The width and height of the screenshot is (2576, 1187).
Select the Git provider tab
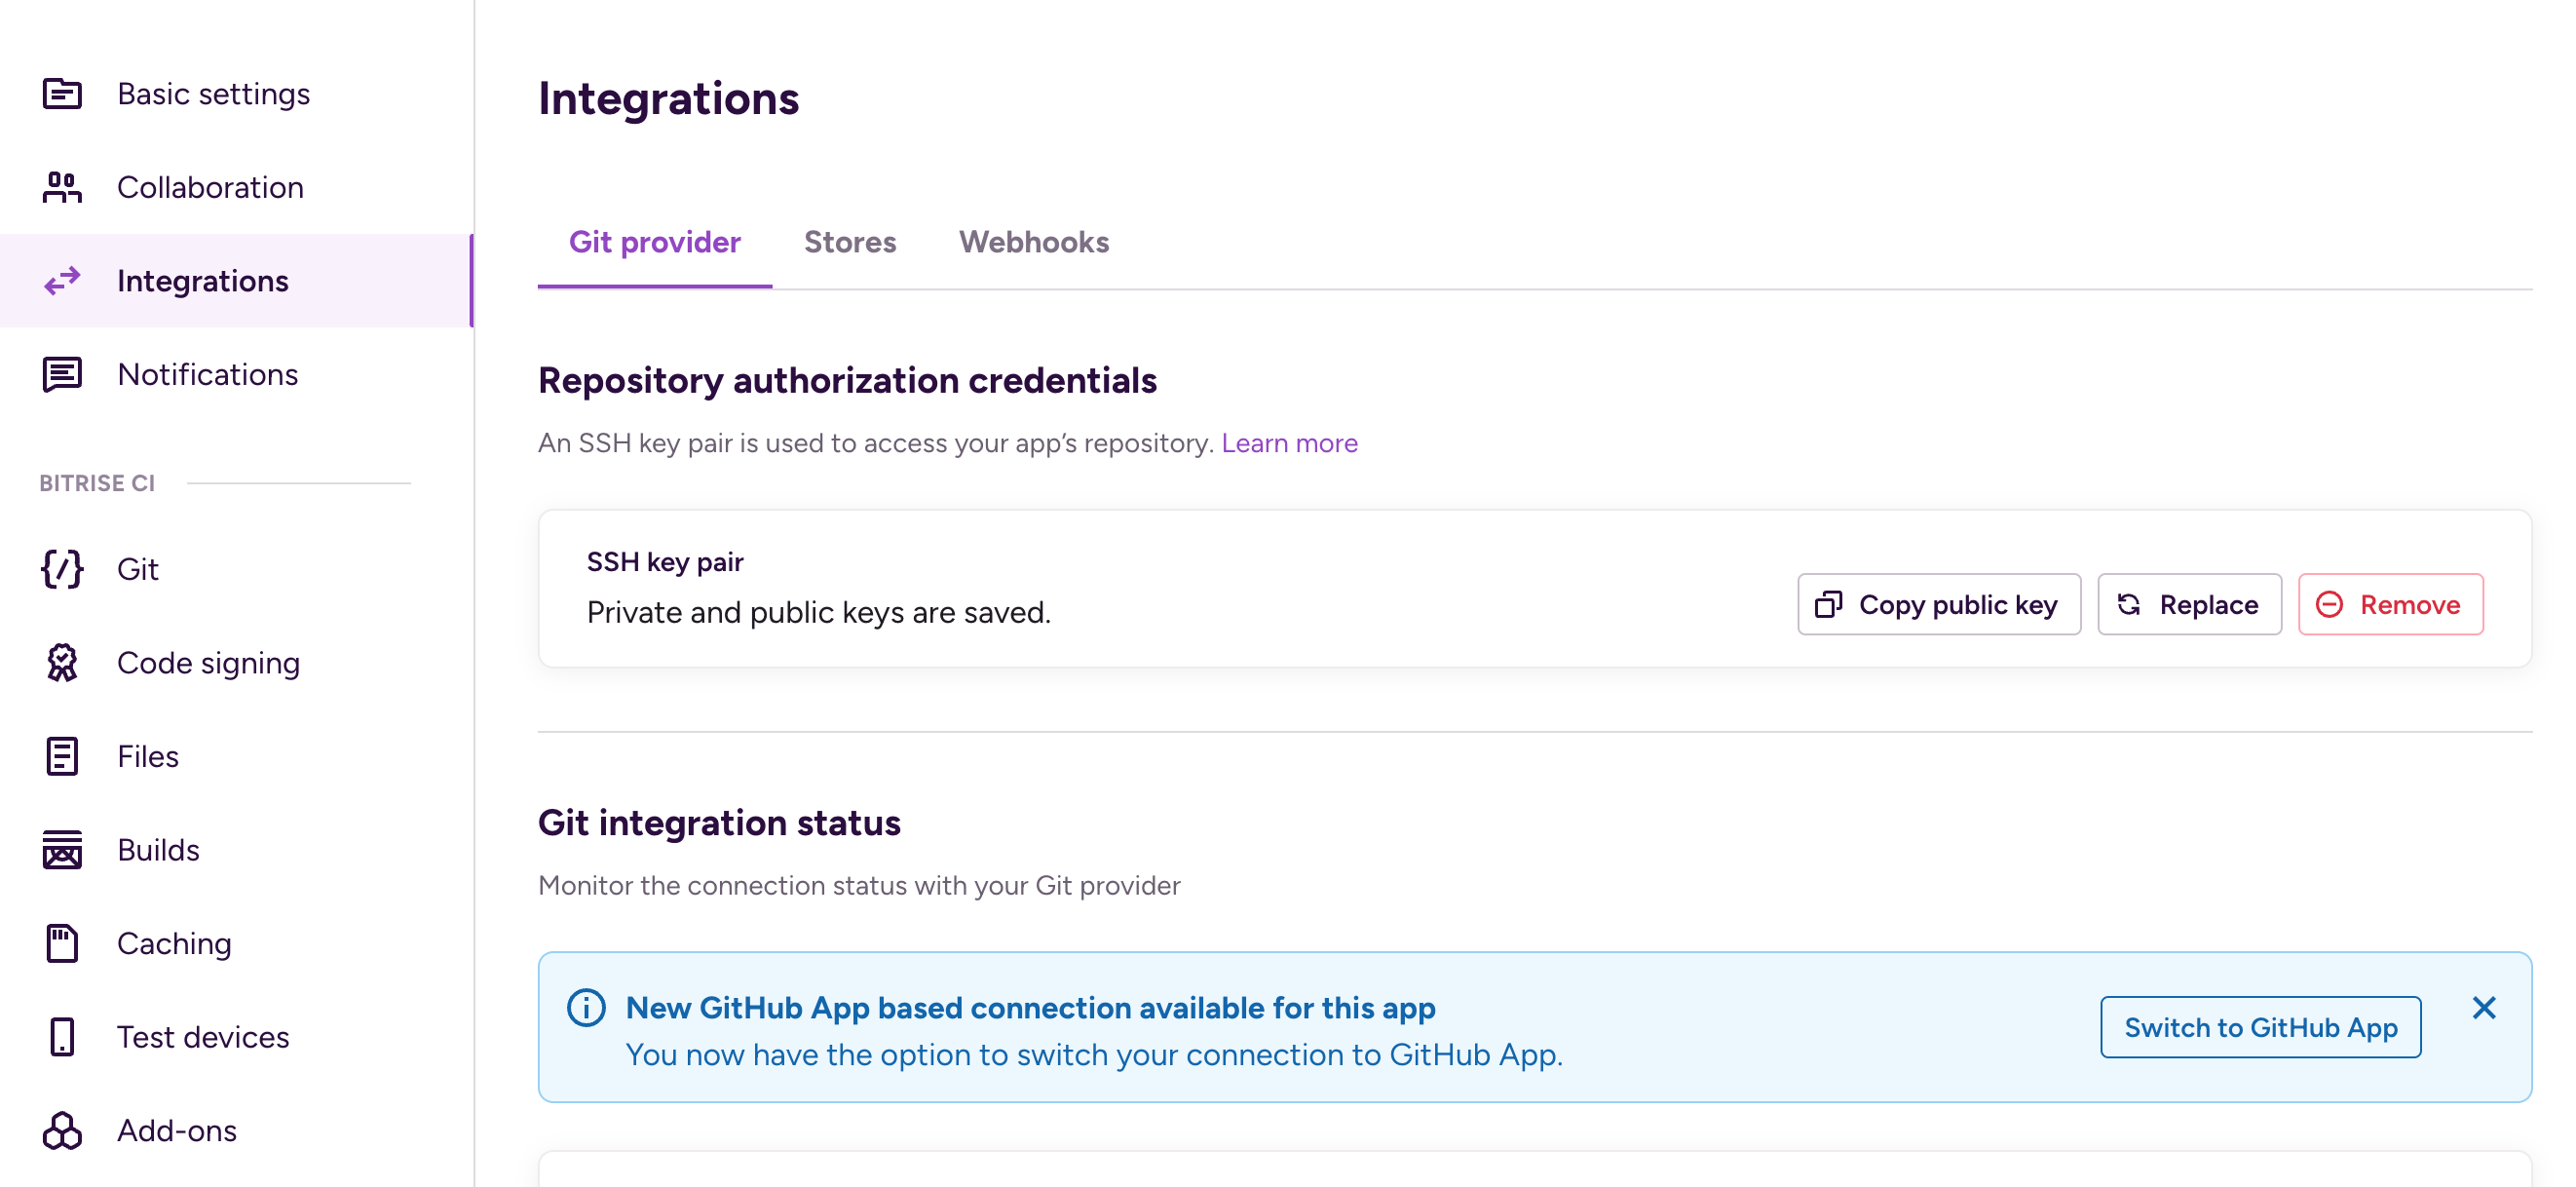click(x=654, y=242)
